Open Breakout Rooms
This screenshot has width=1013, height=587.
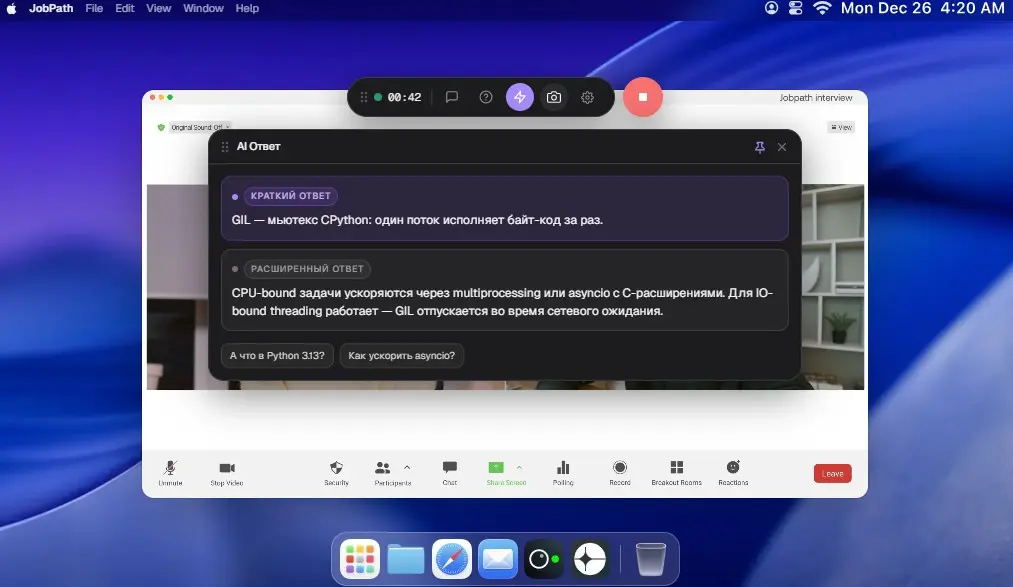coord(676,473)
